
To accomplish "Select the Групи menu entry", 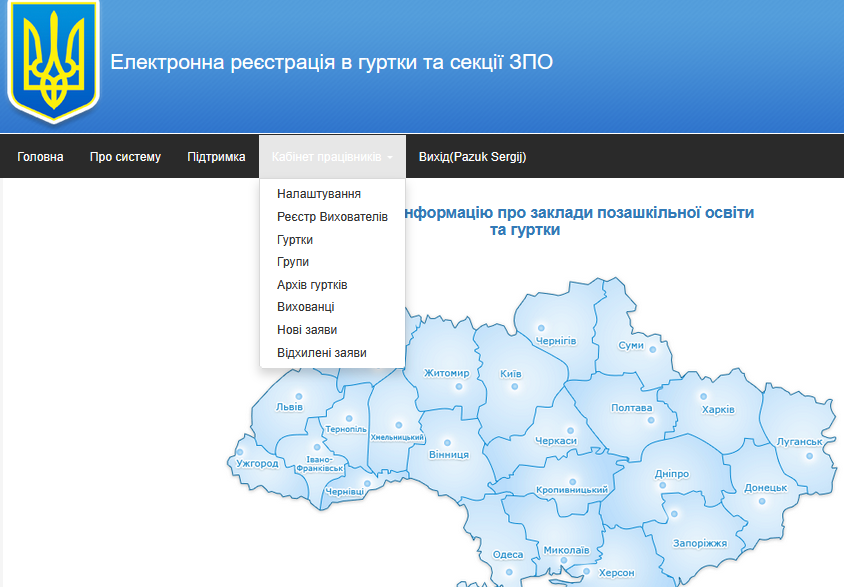I will coord(293,262).
